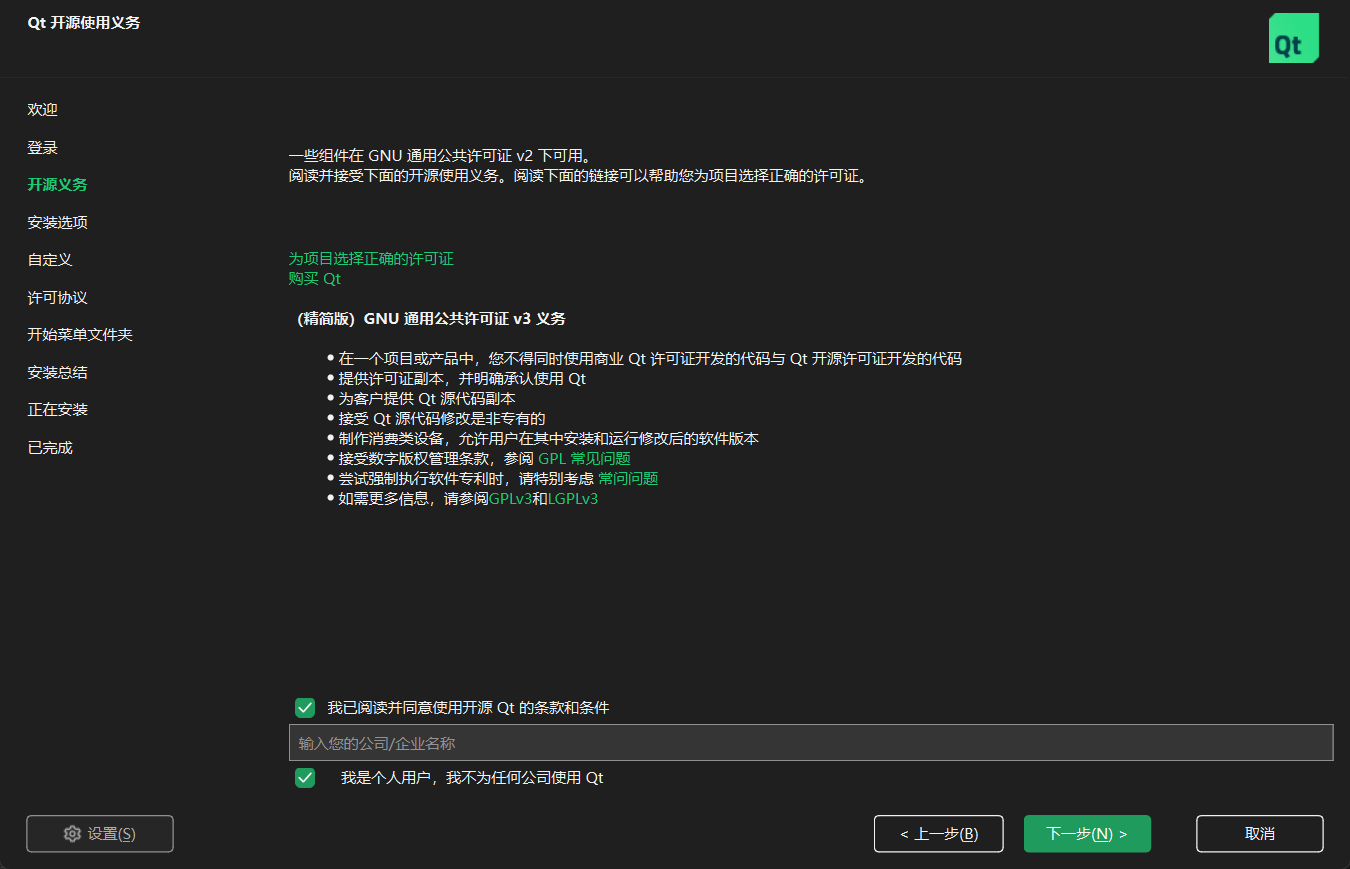Uncheck 我已阅读并同意使用开源 Qt 的条款和条件
1350x869 pixels.
(305, 708)
